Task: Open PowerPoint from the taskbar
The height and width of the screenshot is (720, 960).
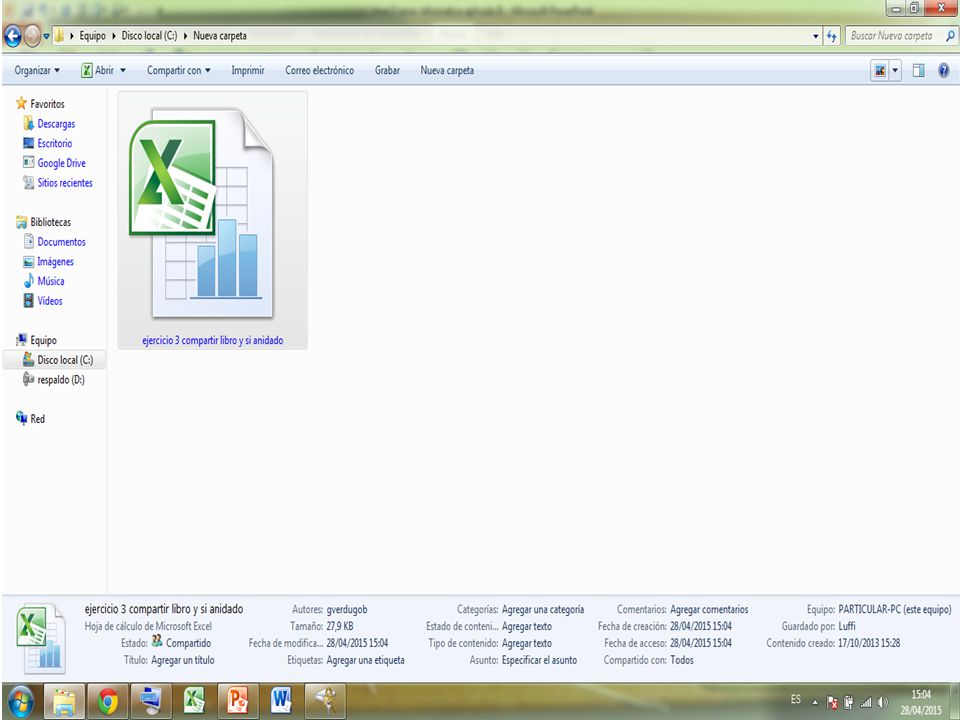Action: tap(238, 701)
